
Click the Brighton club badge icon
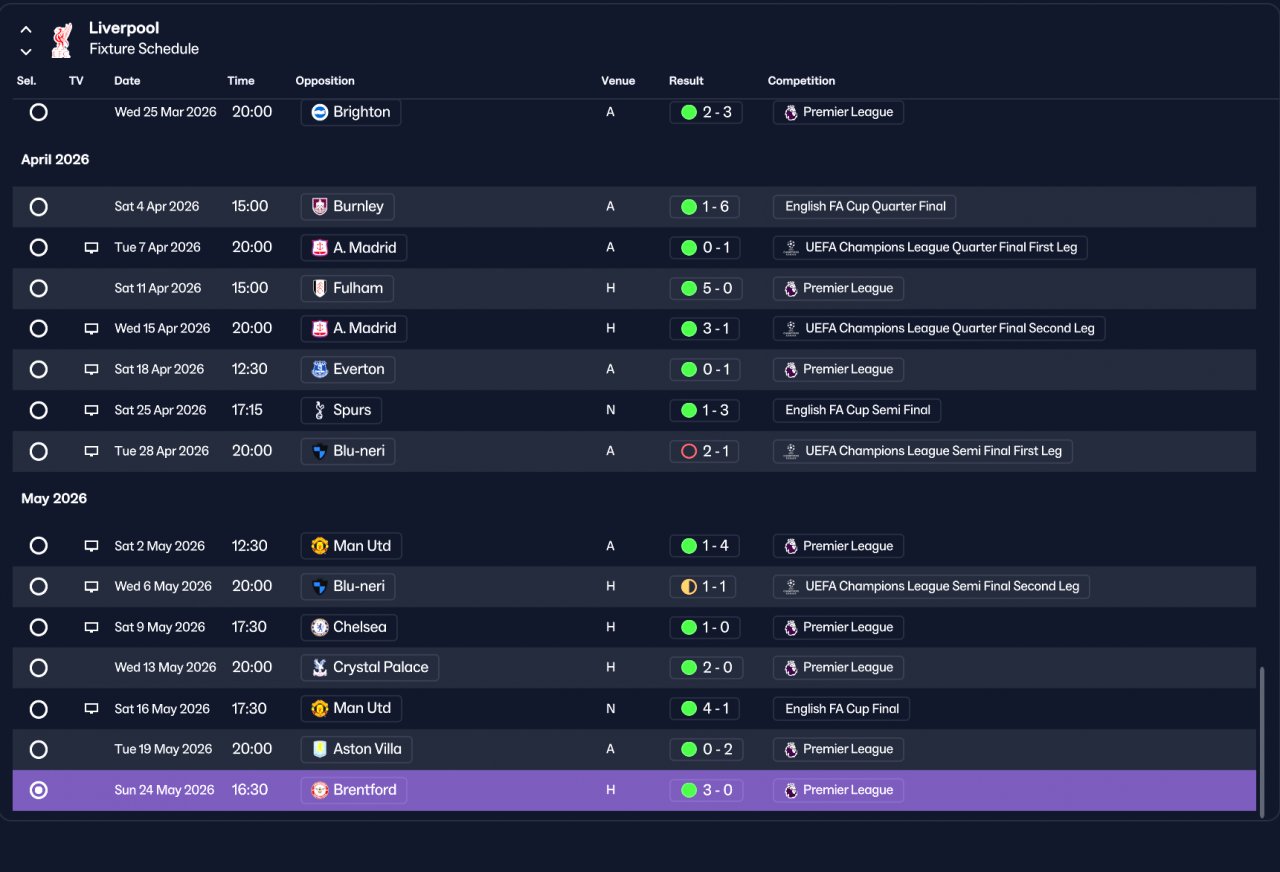coord(320,112)
